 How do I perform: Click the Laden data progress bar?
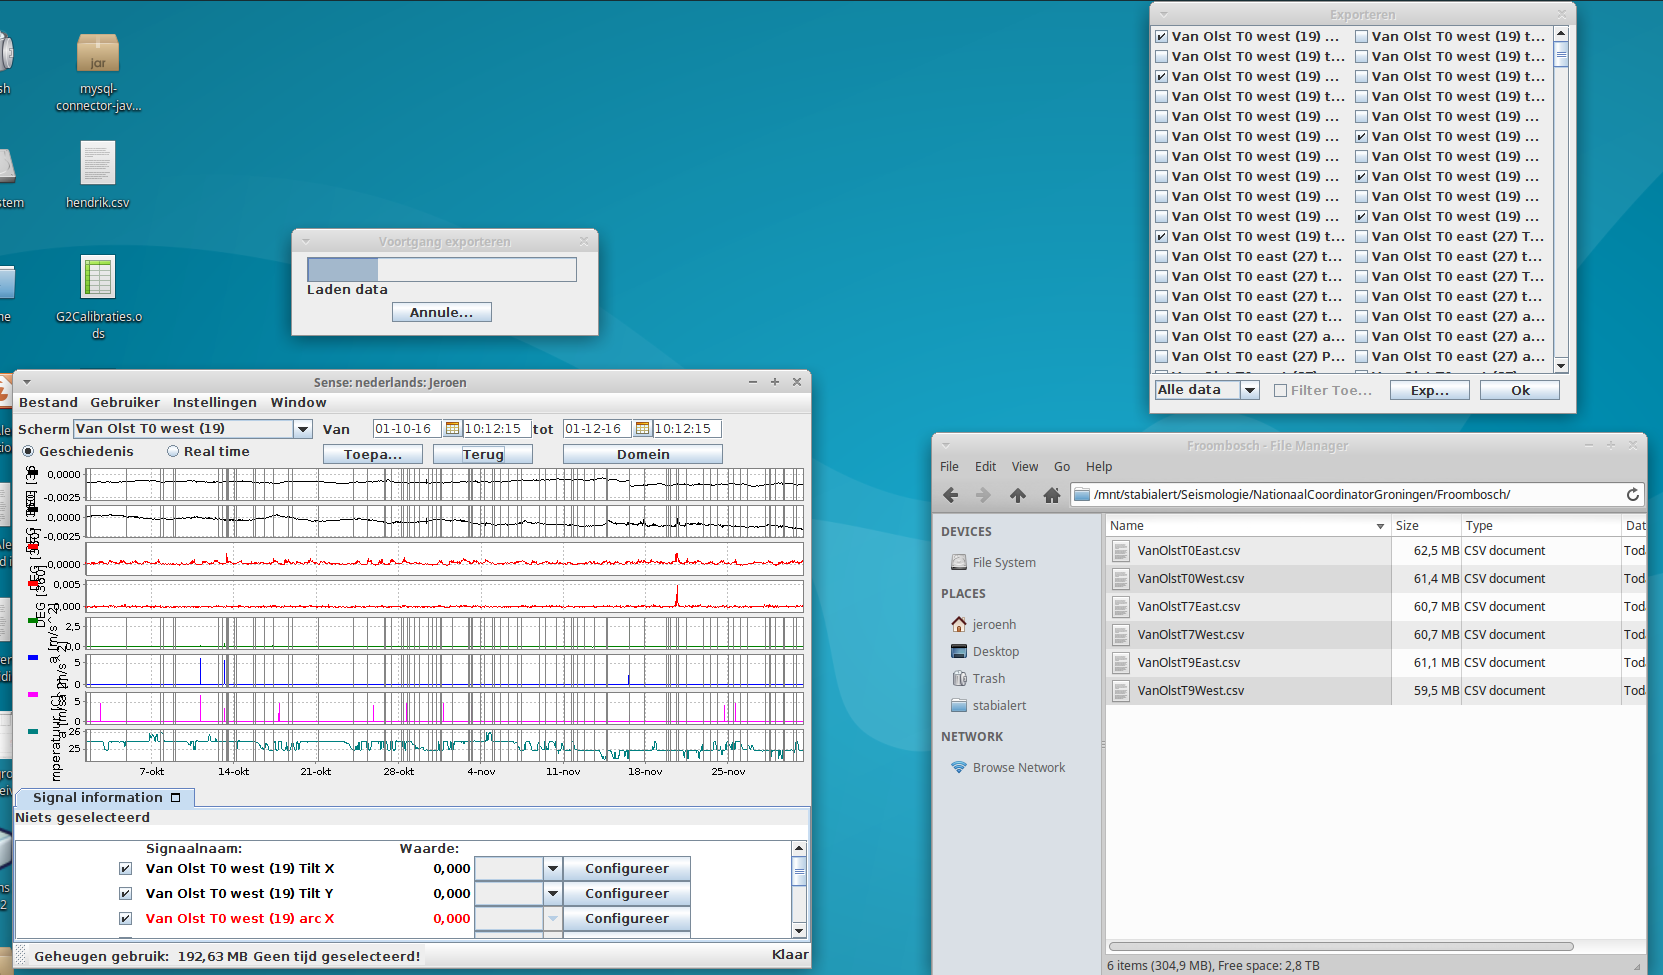[442, 269]
